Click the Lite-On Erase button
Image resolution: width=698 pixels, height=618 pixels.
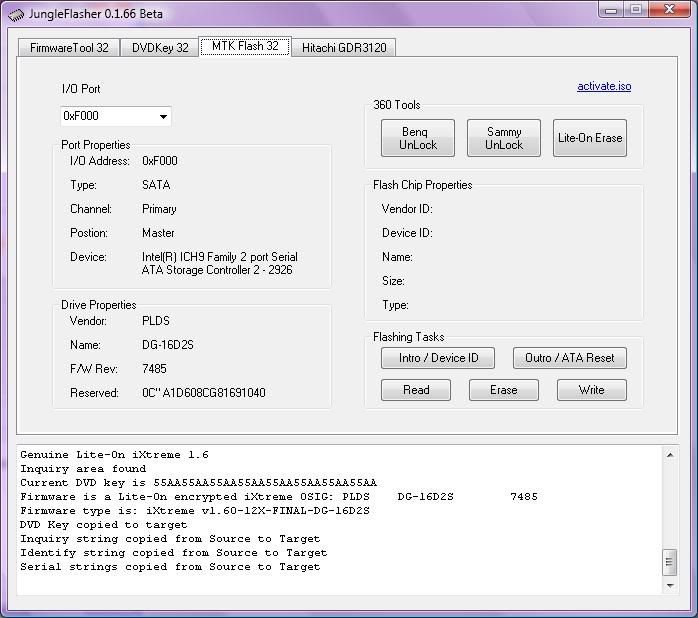pos(590,138)
